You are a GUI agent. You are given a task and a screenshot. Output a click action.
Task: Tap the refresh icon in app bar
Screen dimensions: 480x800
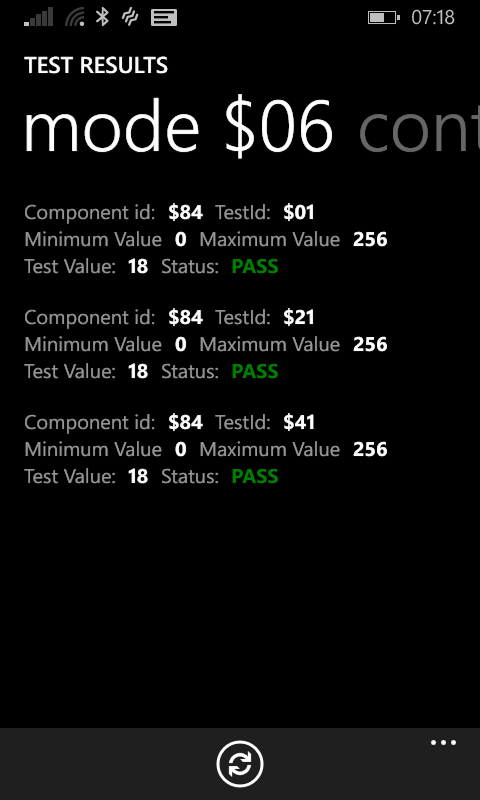(240, 764)
